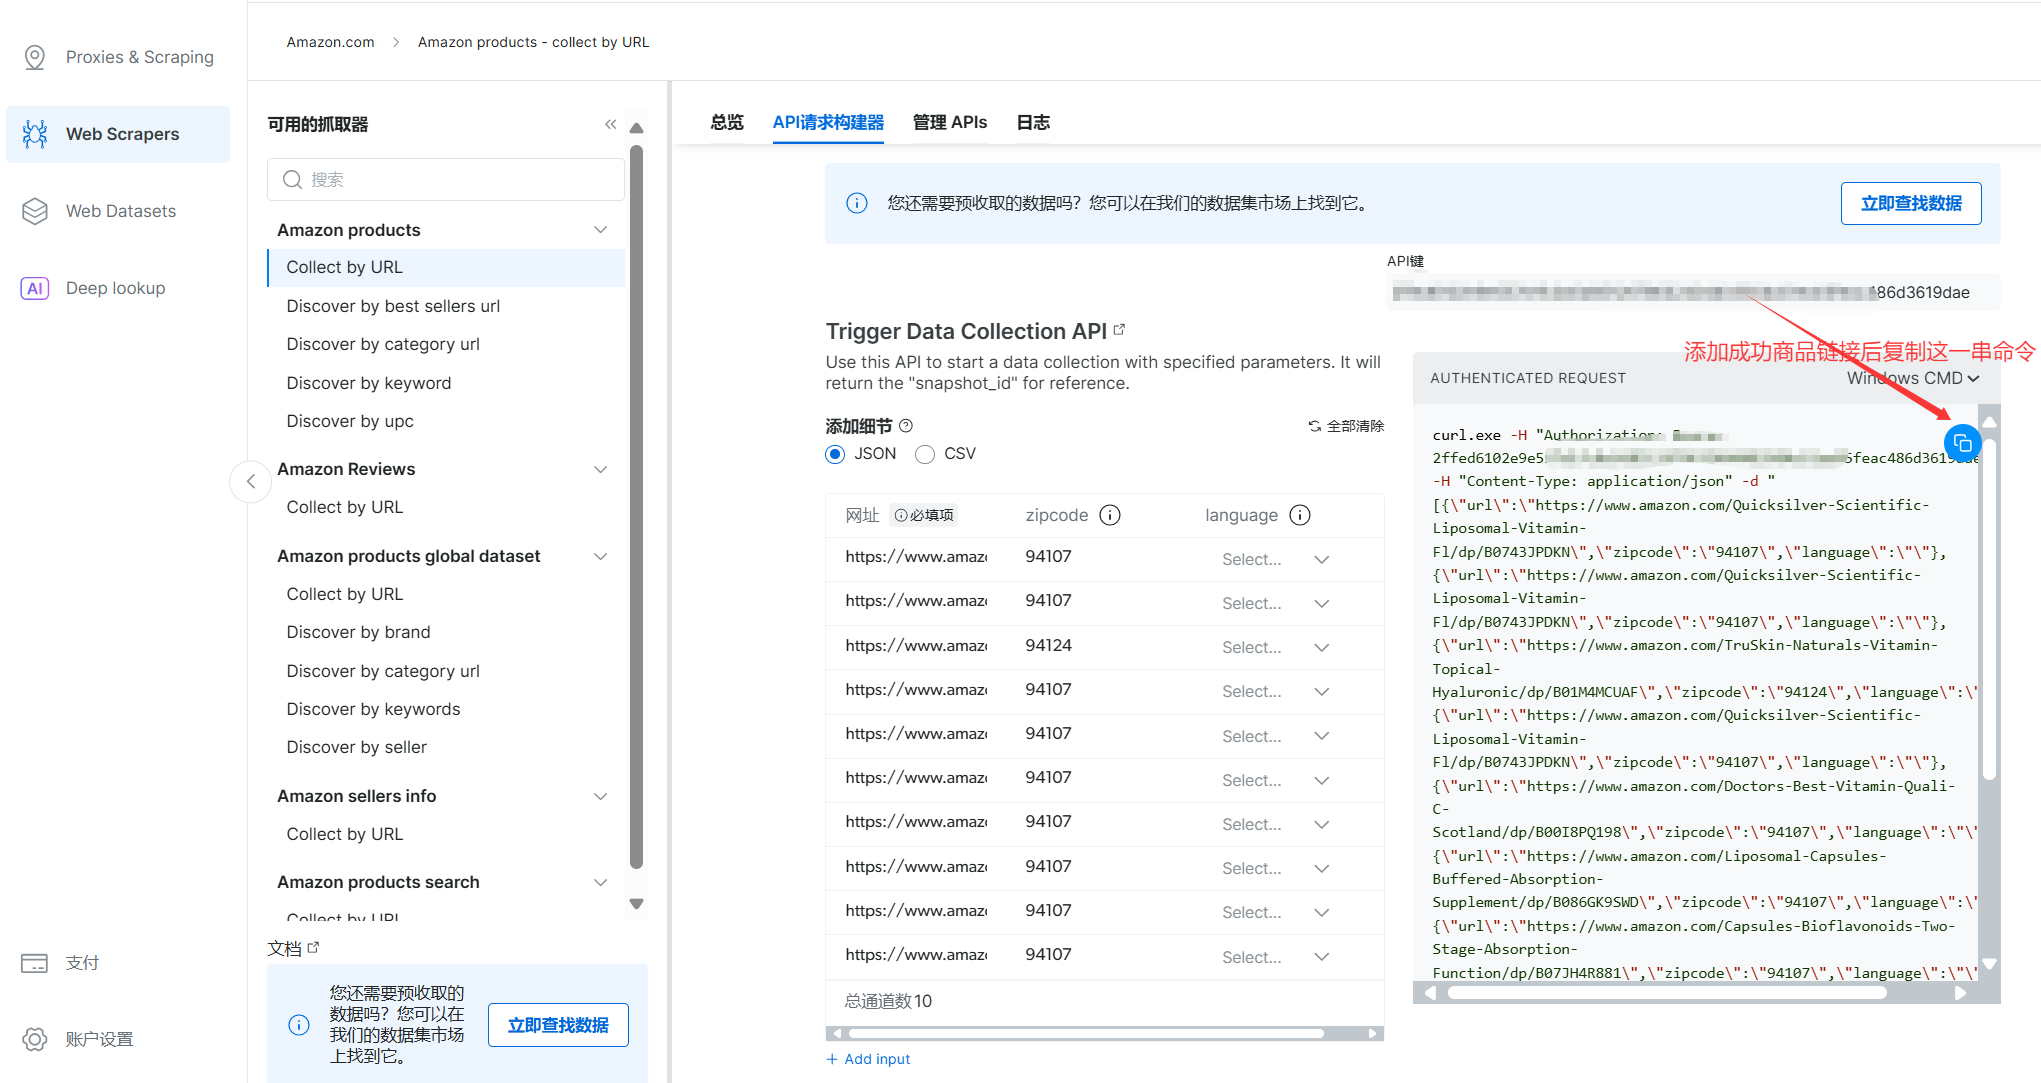The image size is (2041, 1083).
Task: Select Collect by URL under Amazon products
Action: (x=446, y=267)
